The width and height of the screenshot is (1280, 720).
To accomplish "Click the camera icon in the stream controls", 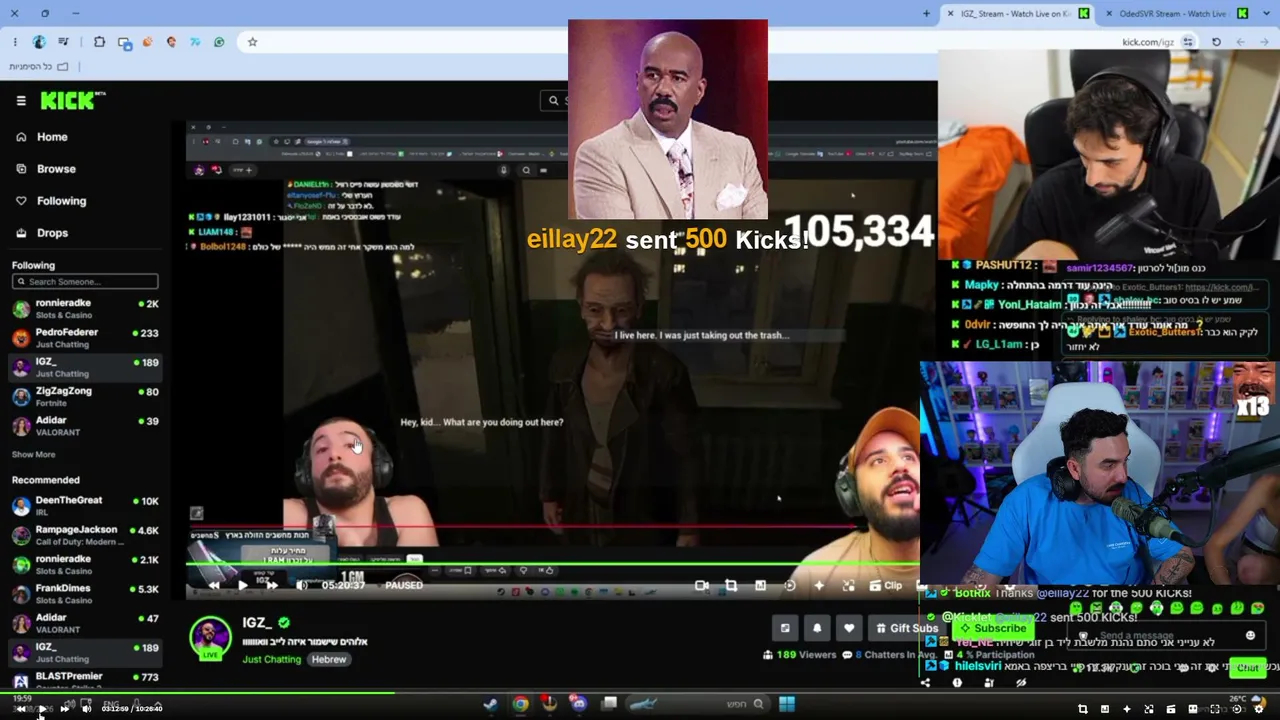I will point(702,586).
